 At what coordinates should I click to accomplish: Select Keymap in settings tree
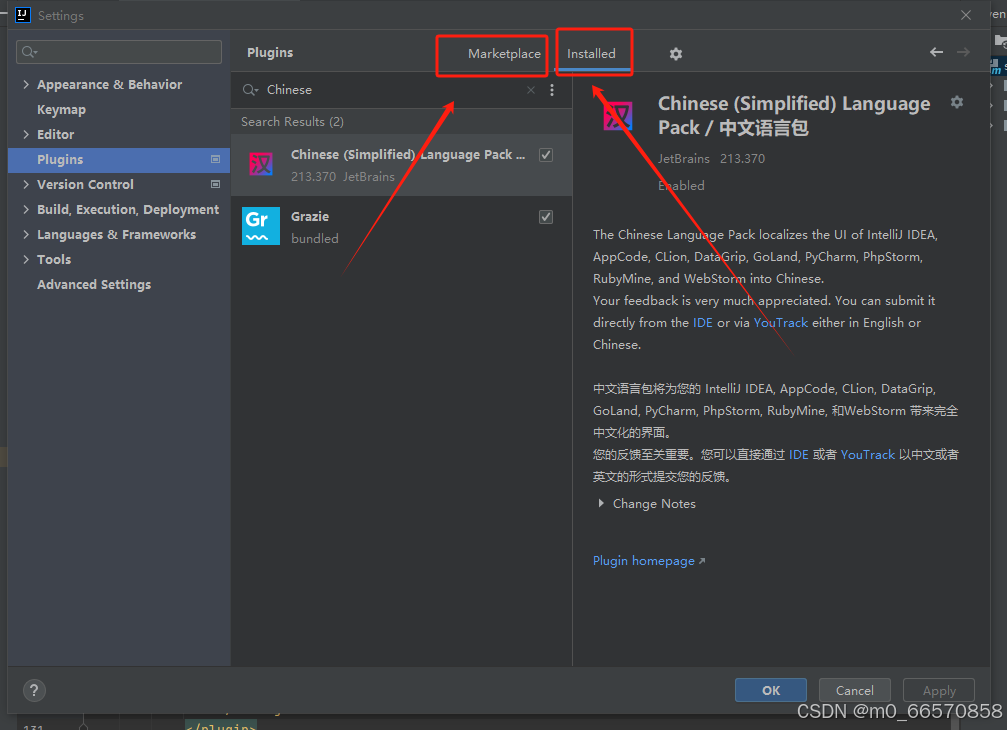pyautogui.click(x=61, y=110)
